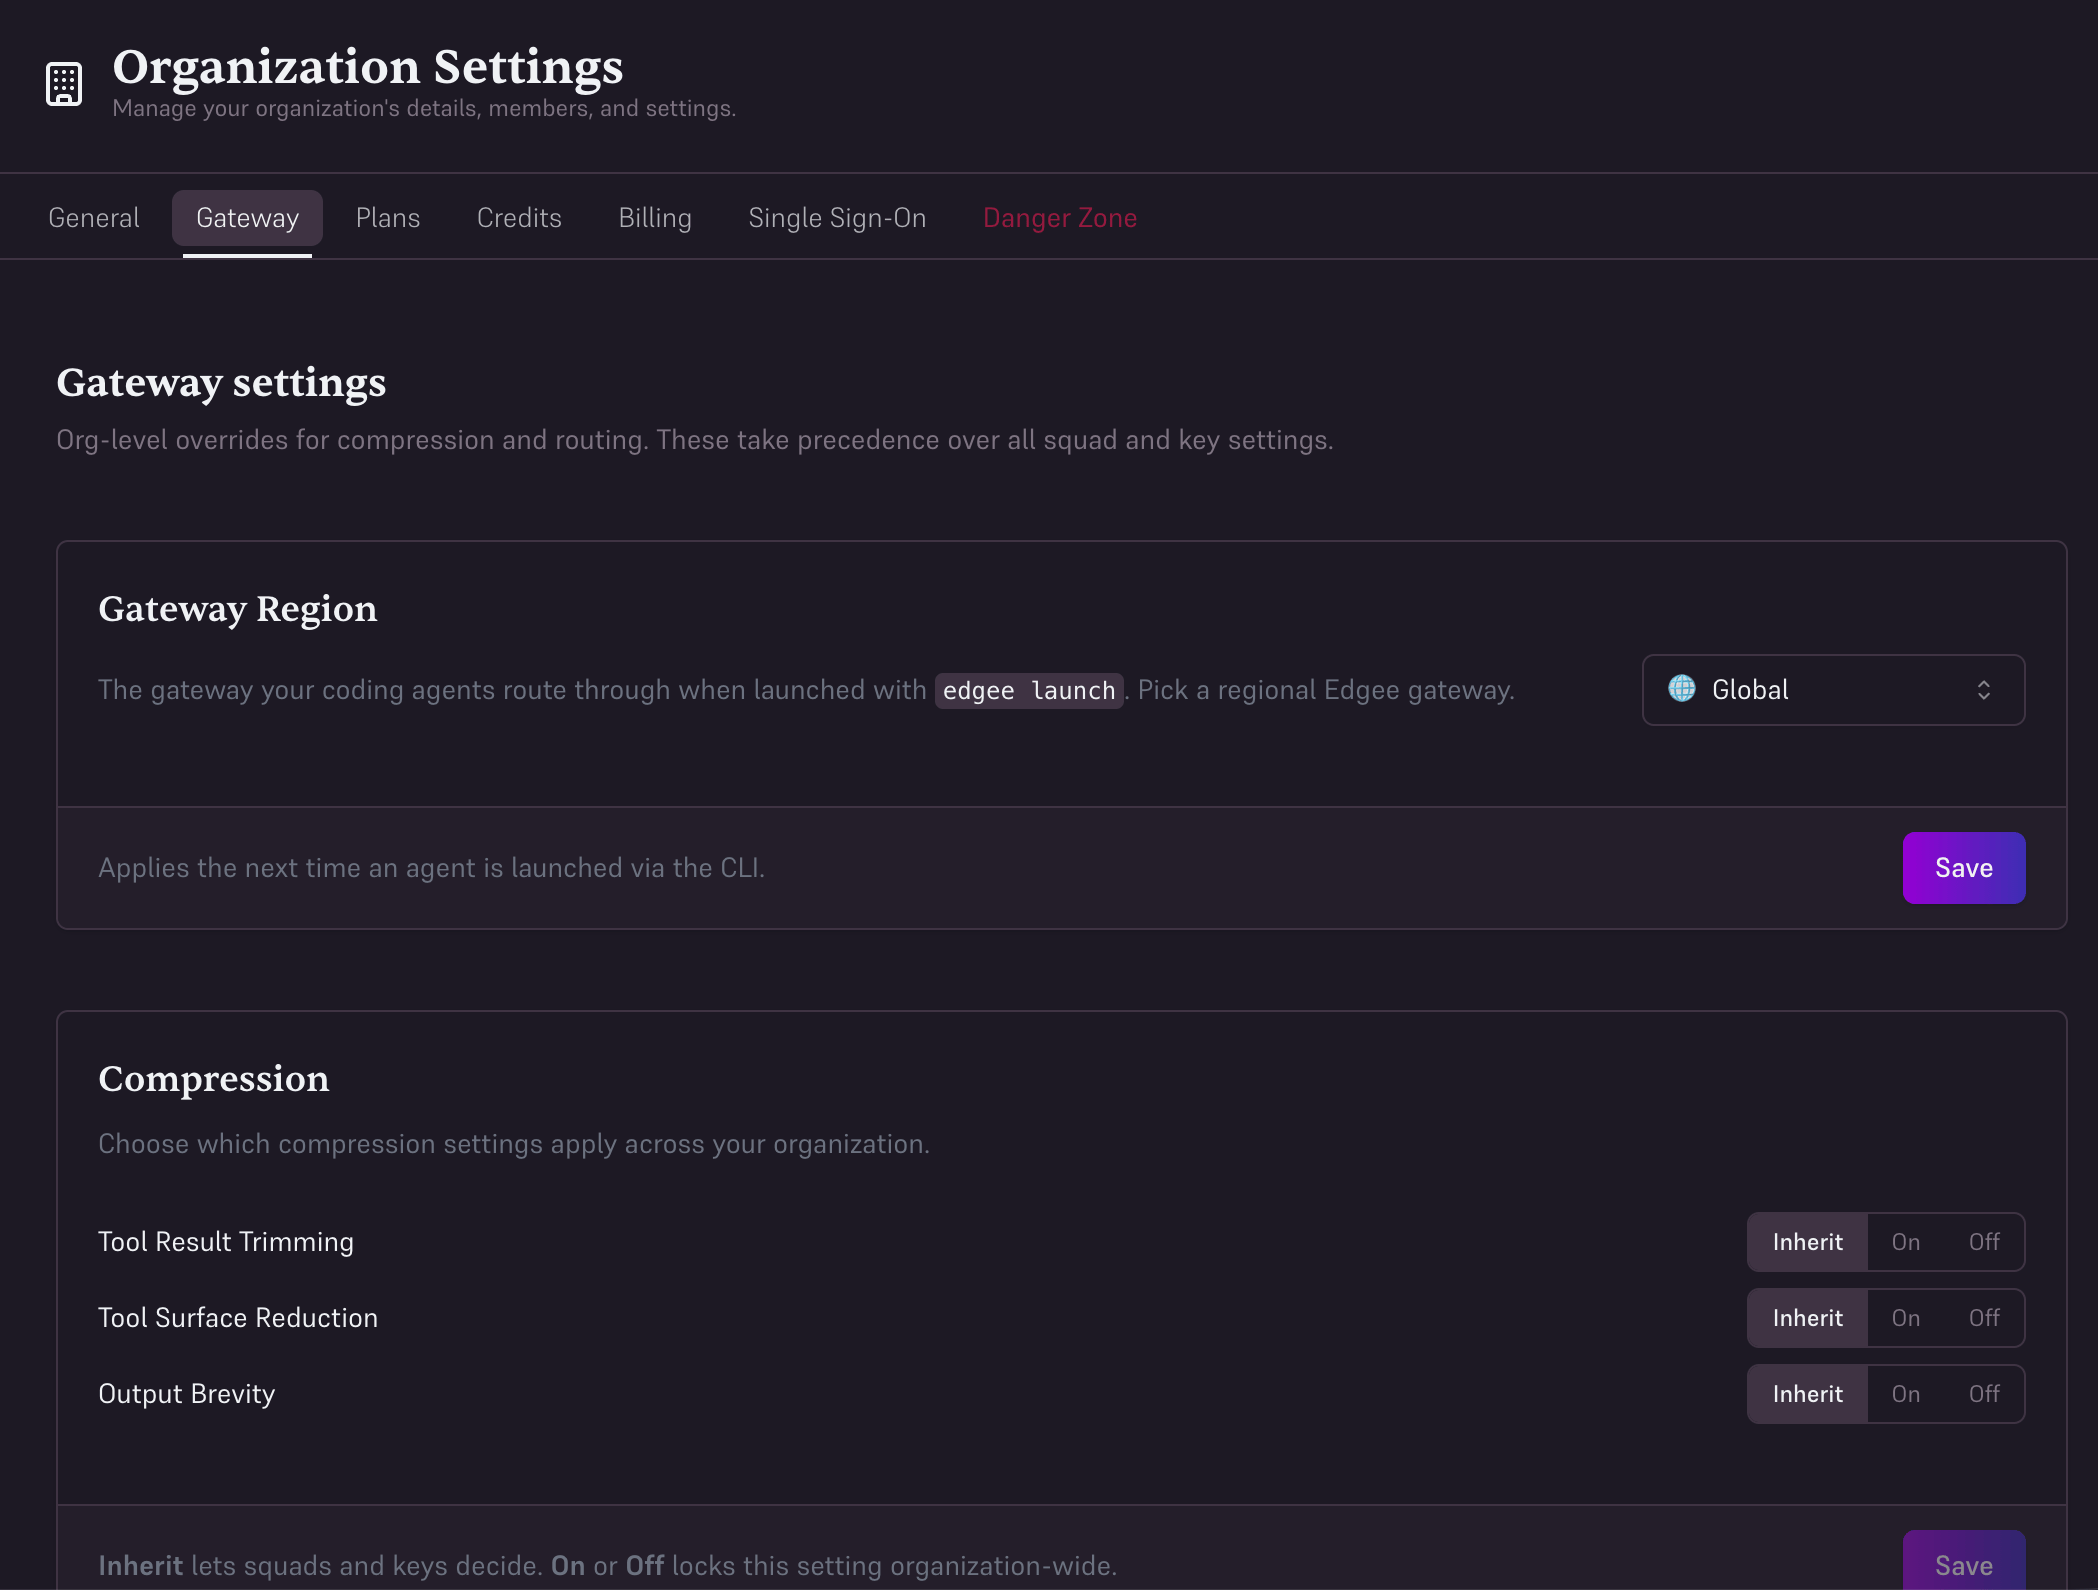Click the organization building icon

click(x=64, y=84)
